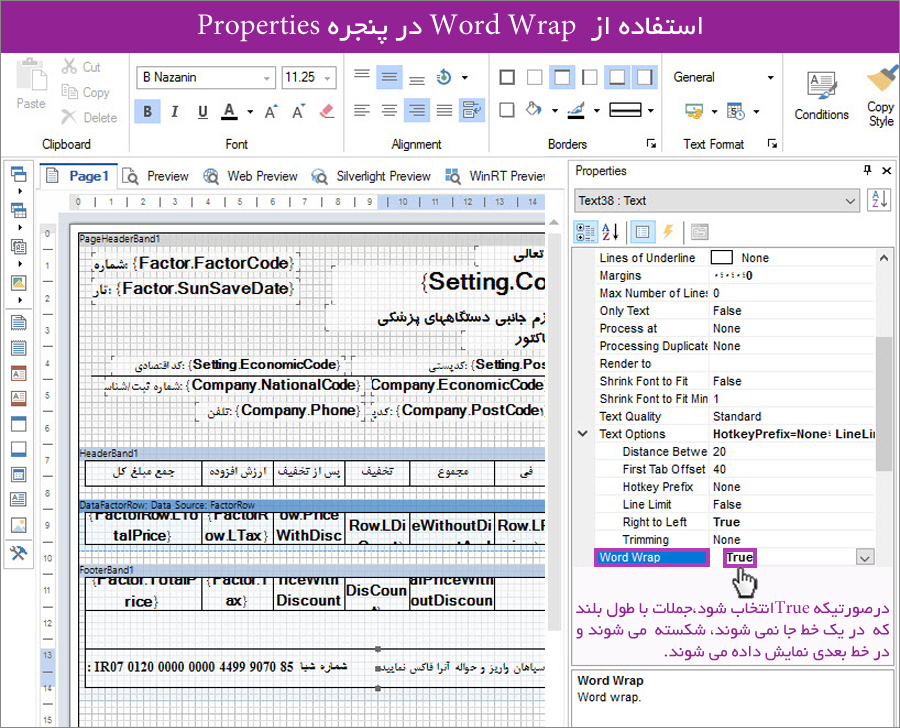Viewport: 900px width, 728px height.
Task: Open the WinRT Preview tab
Action: point(495,176)
